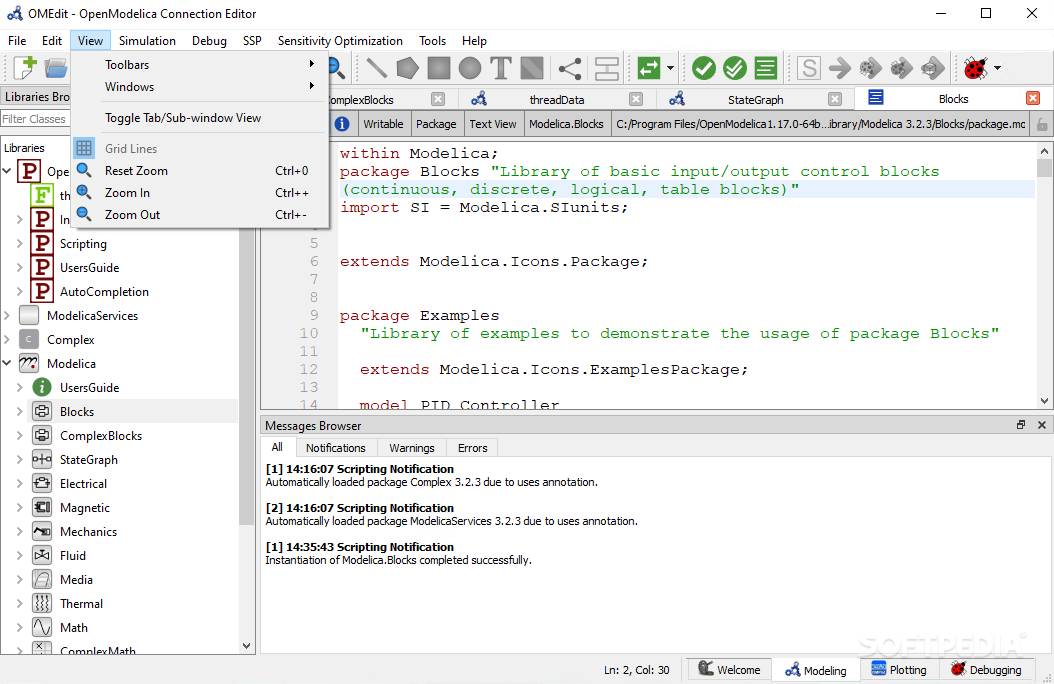
Task: Choose Reset Zoom from View menu
Action: pos(200,171)
